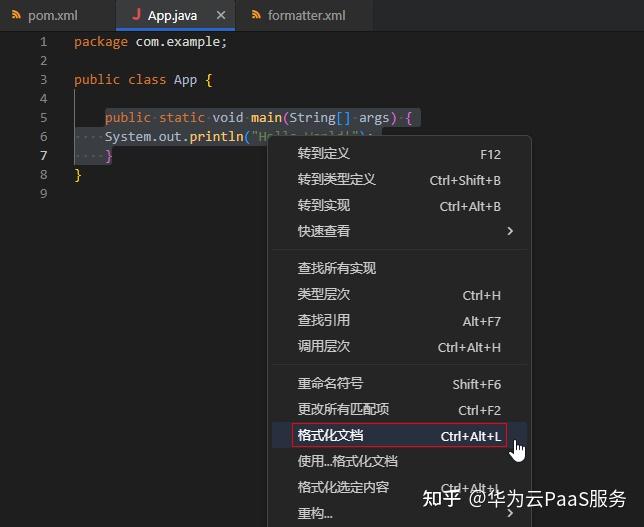The image size is (644, 527).
Task: Click the 'static' keyword on line 5
Action: [182, 118]
